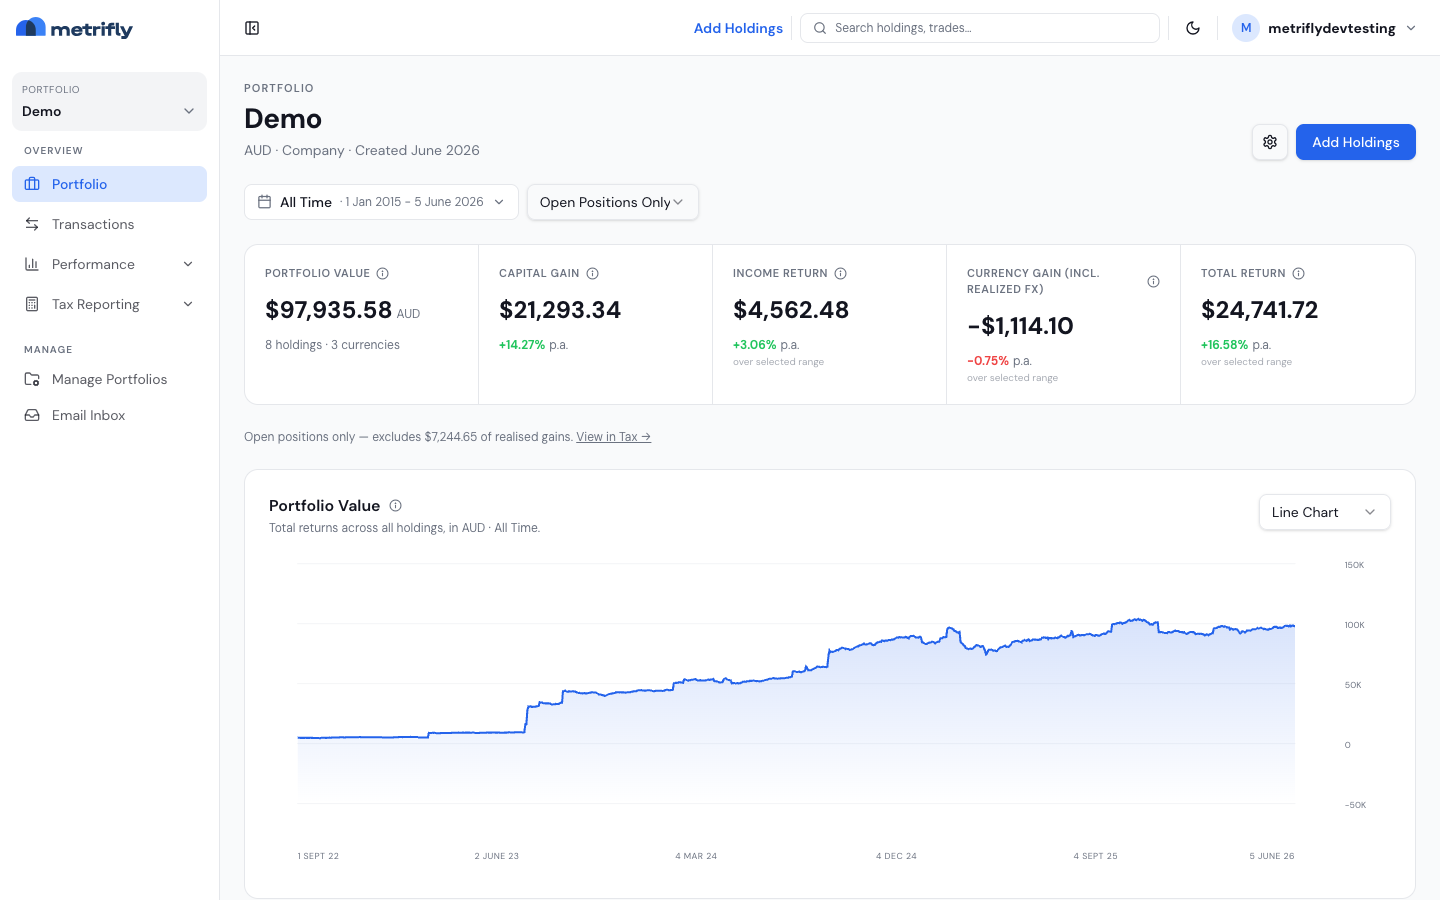The image size is (1440, 900).
Task: Go to Transactions in sidebar
Action: [109, 224]
